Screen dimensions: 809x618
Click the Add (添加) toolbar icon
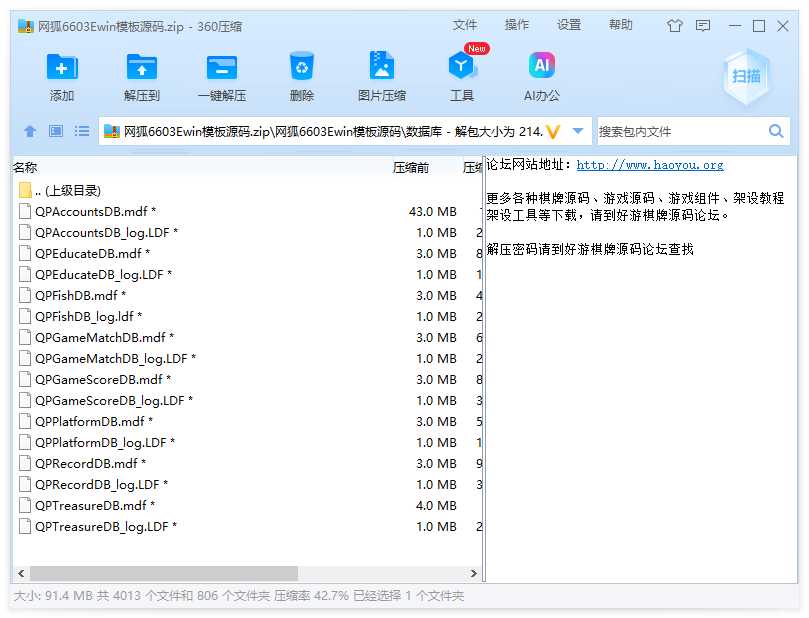point(62,67)
